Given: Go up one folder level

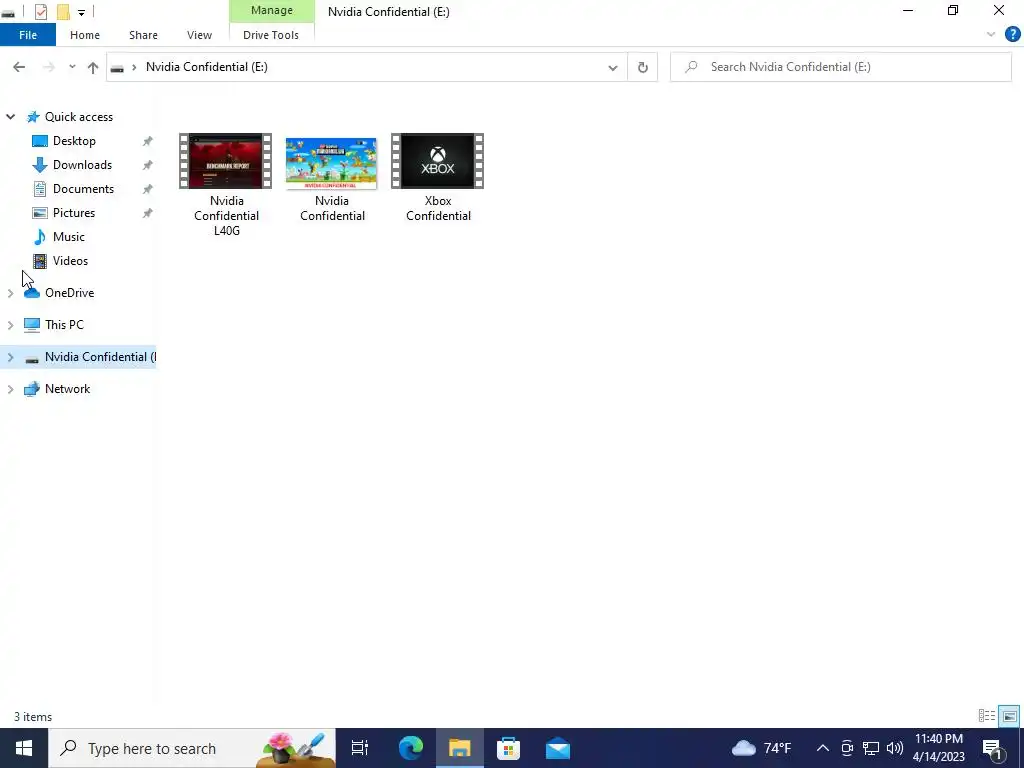Looking at the screenshot, I should coord(93,67).
